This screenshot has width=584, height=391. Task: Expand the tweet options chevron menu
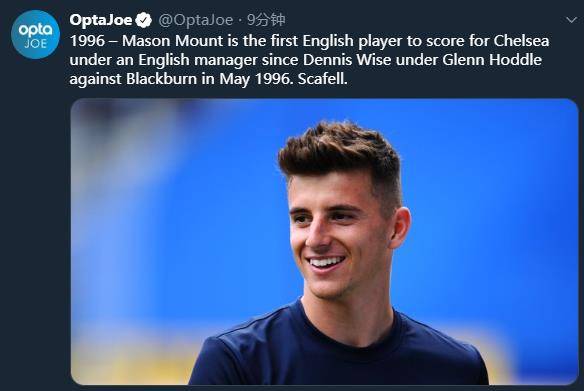[x=571, y=20]
